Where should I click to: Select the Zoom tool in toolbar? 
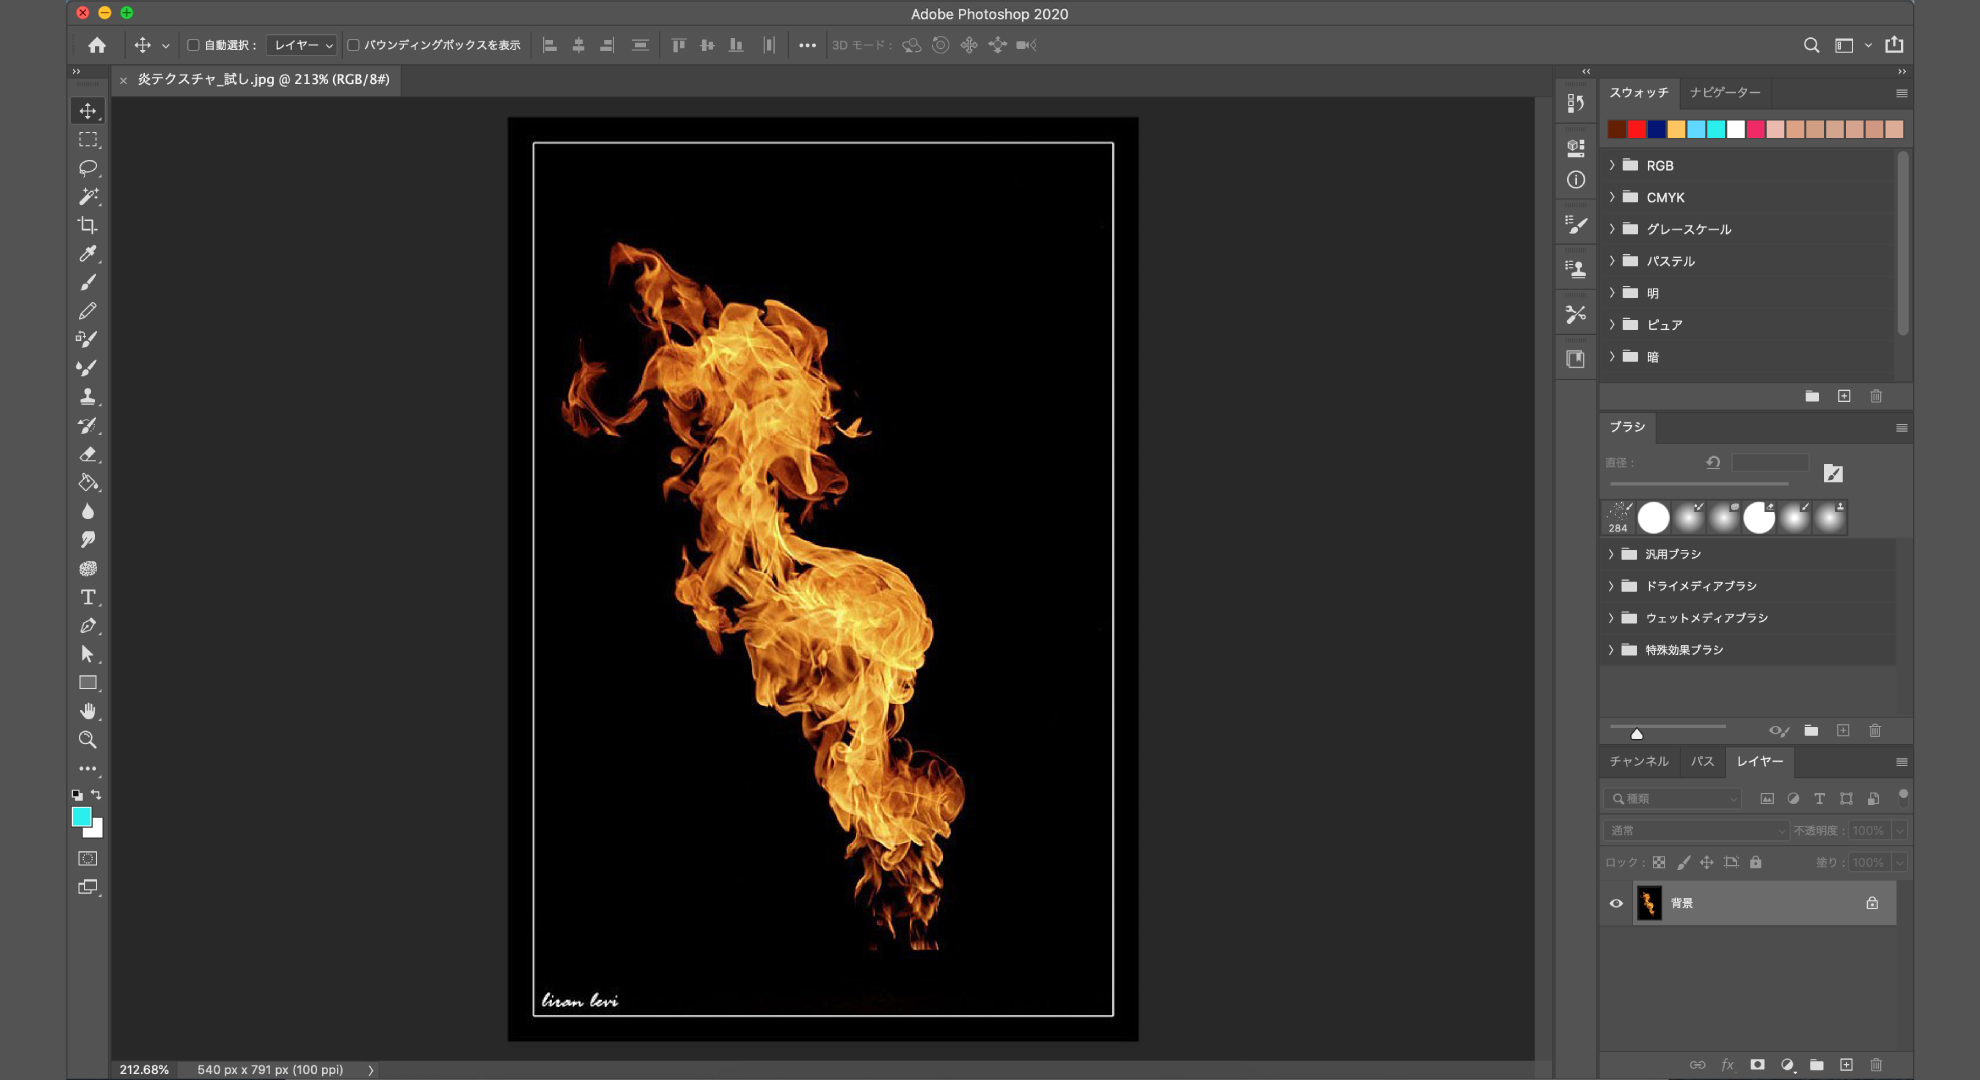tap(88, 740)
